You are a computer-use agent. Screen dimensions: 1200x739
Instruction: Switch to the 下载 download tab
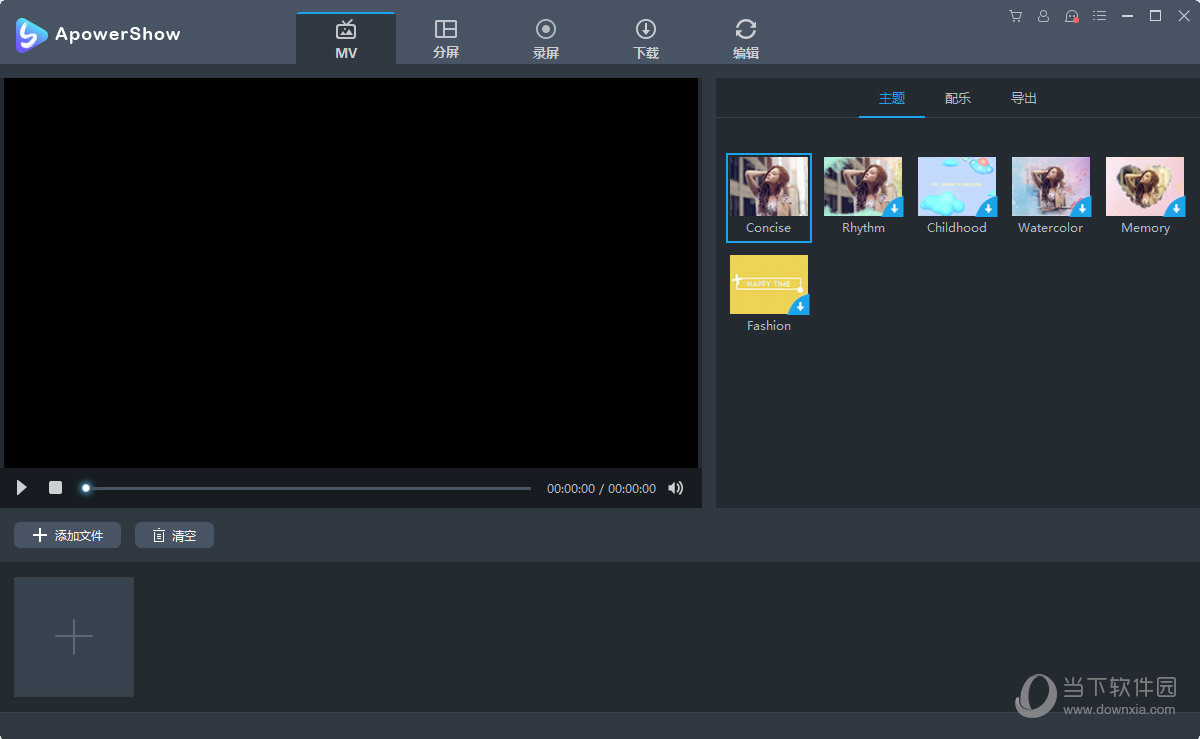[x=646, y=39]
